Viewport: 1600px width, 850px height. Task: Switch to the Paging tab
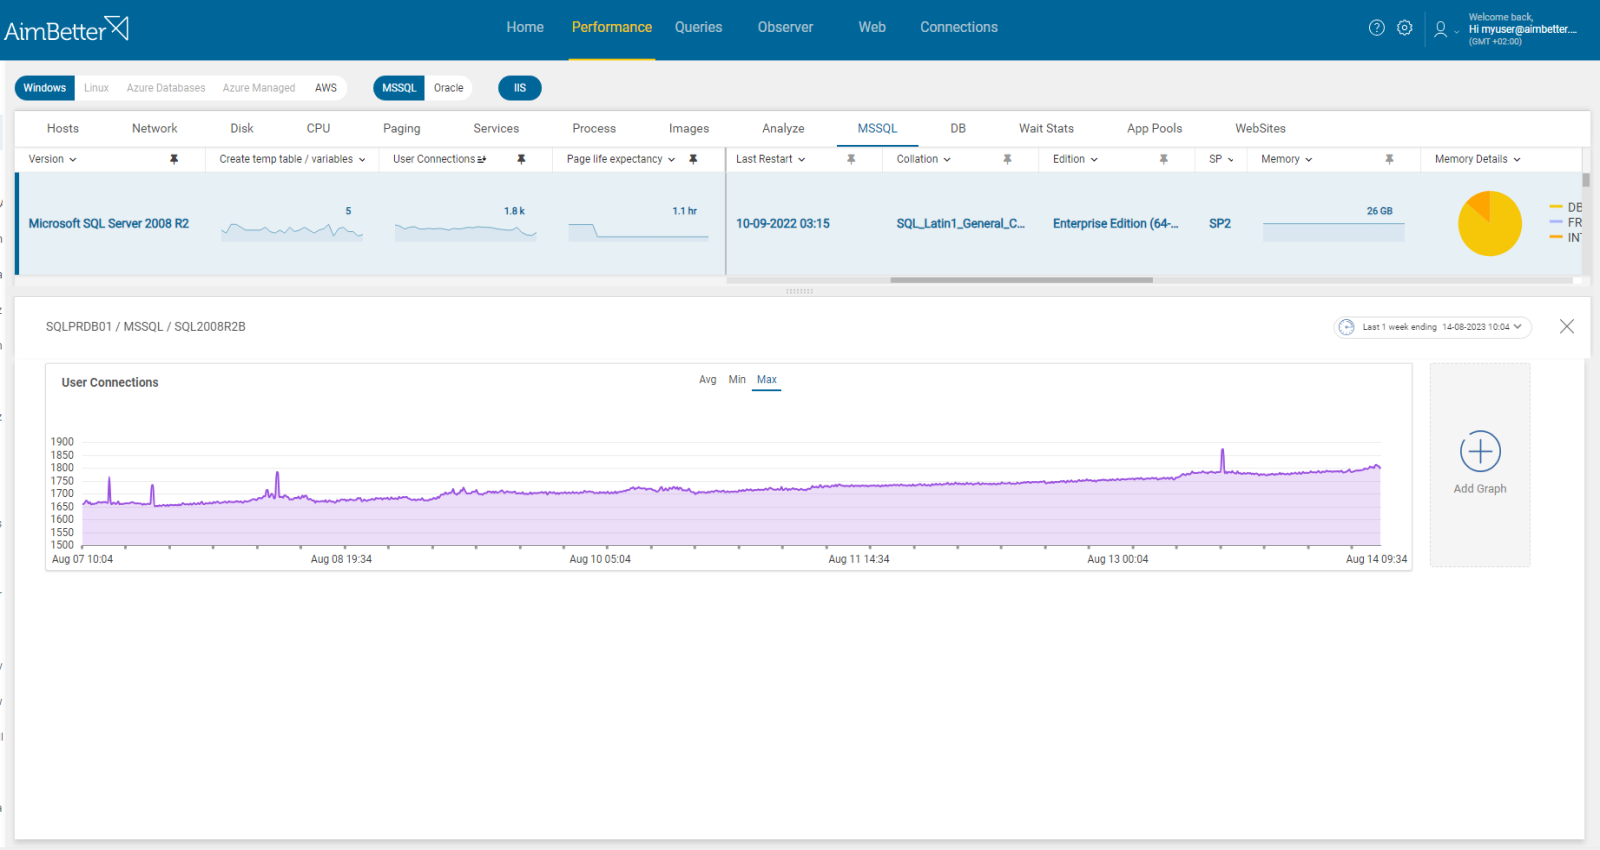(x=402, y=129)
